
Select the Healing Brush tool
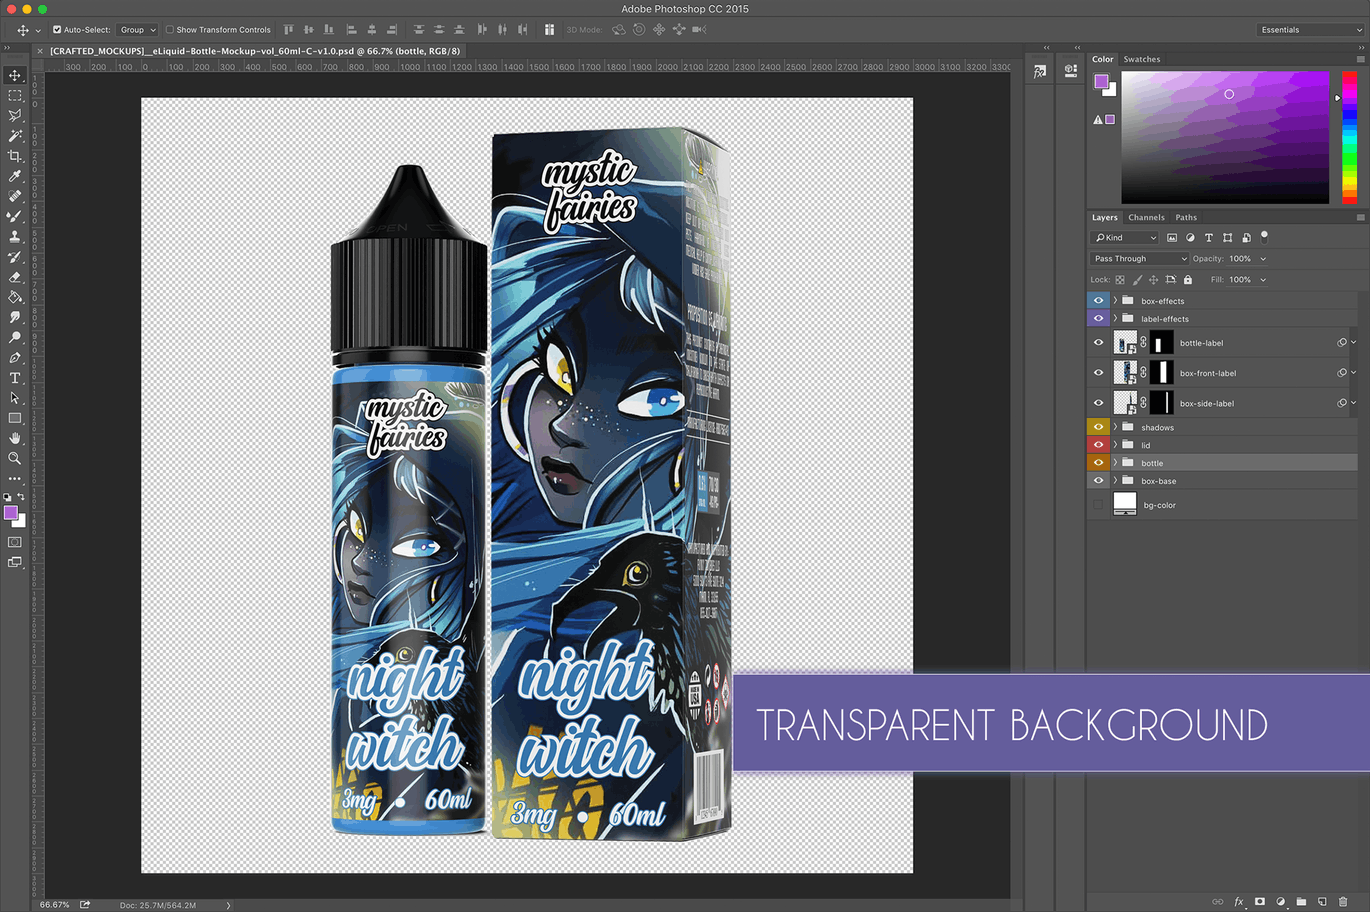click(14, 196)
